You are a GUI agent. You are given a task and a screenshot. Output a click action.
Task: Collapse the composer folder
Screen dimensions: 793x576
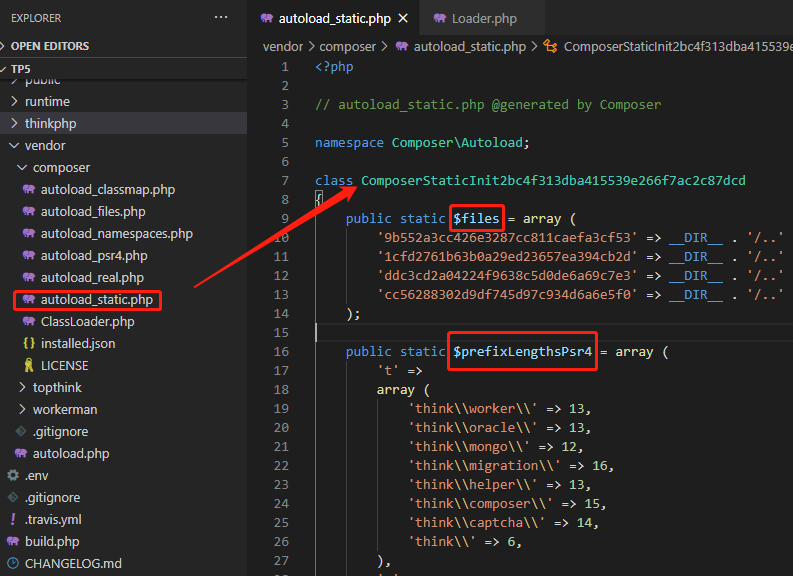(61, 167)
